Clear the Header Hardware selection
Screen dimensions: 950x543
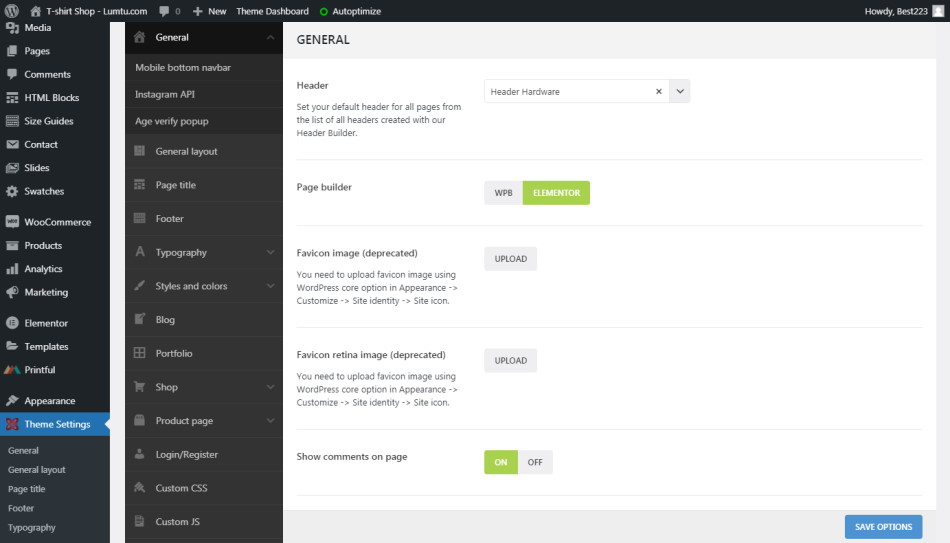[658, 91]
